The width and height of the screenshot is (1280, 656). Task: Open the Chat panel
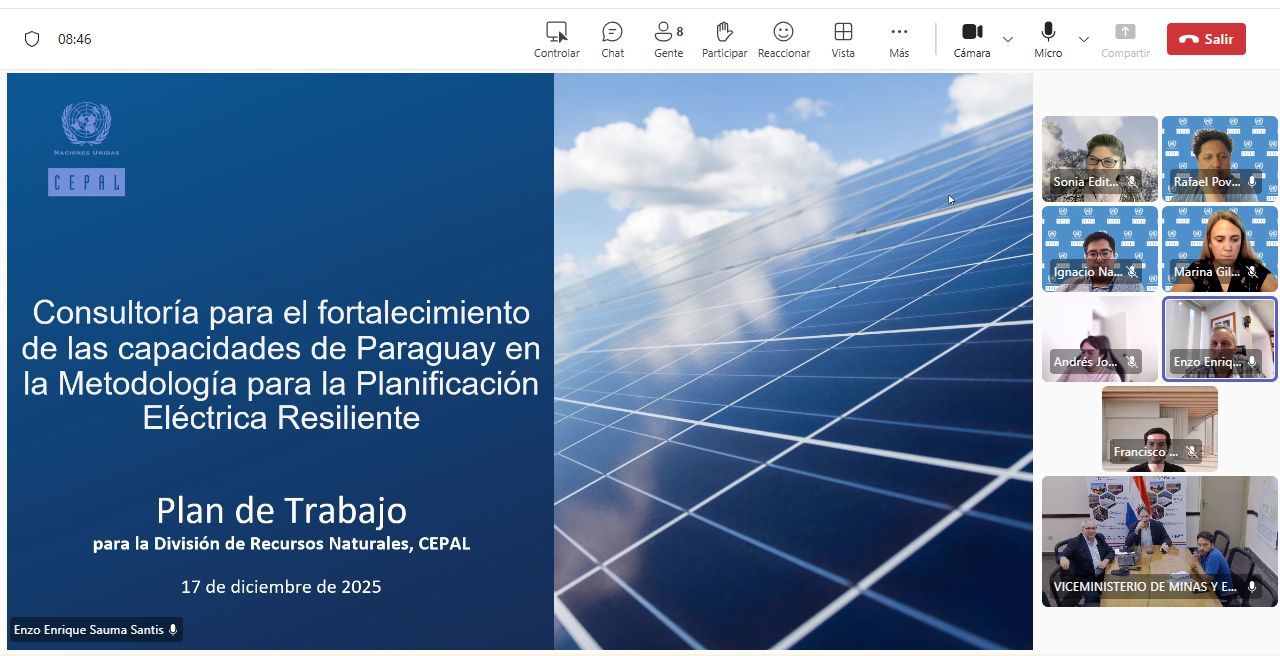[x=612, y=39]
